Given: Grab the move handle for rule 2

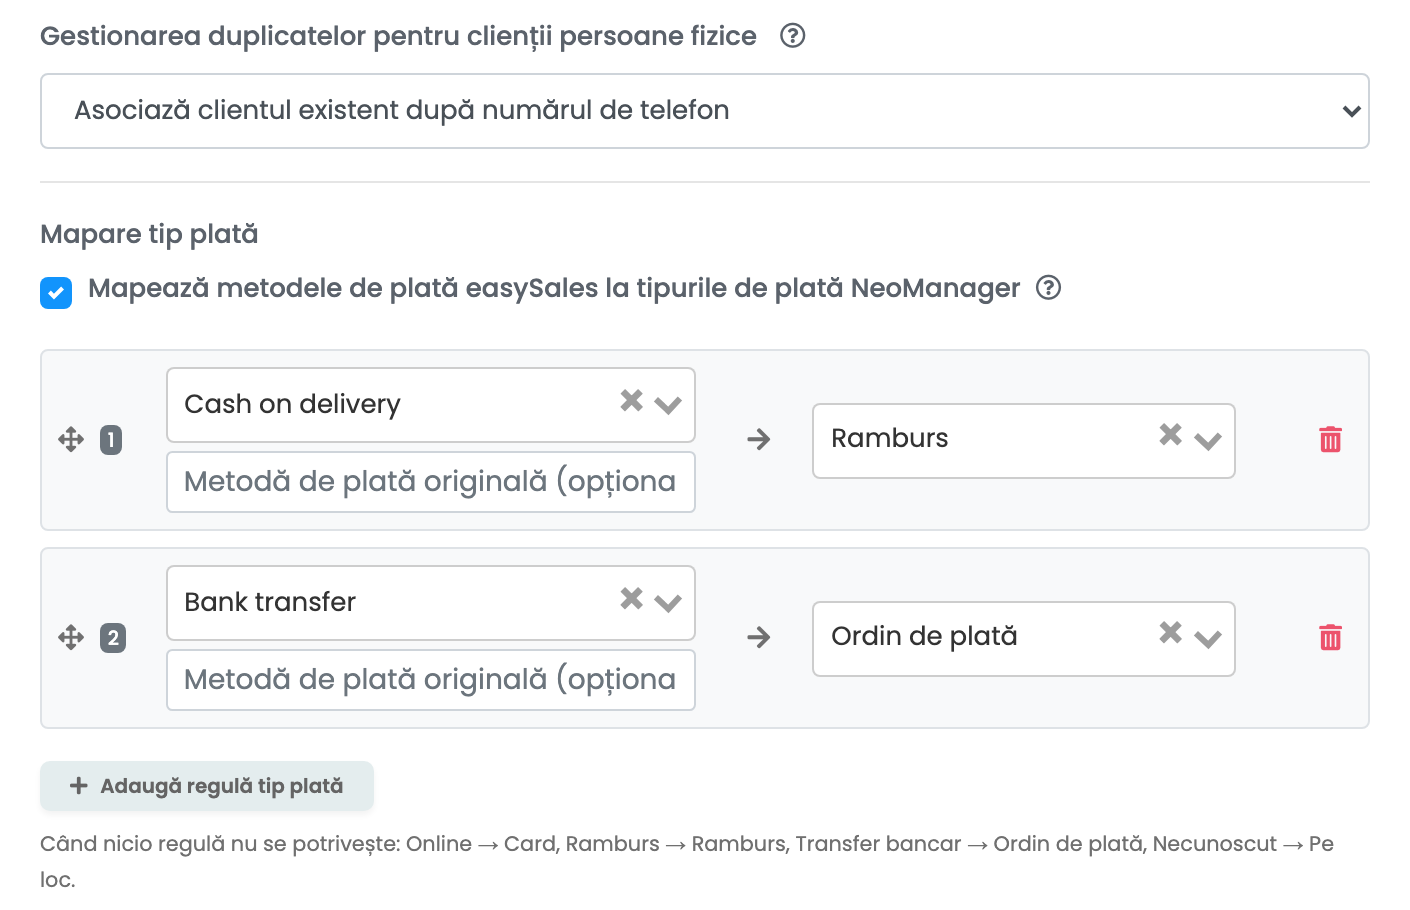Looking at the screenshot, I should point(71,637).
